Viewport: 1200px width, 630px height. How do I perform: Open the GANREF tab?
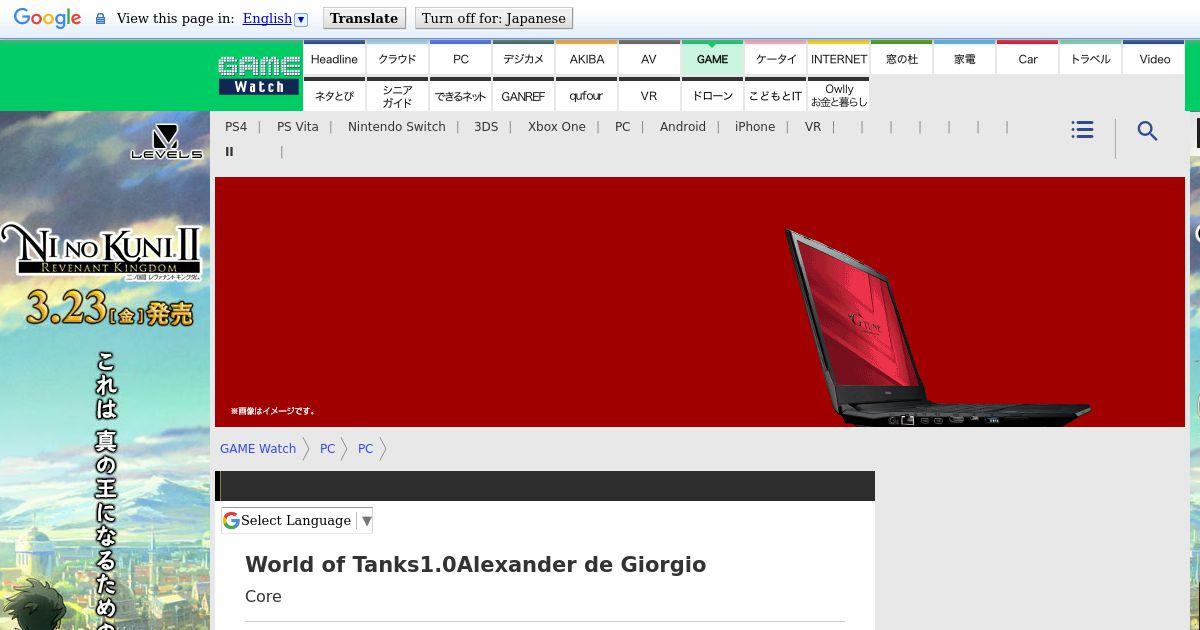click(523, 94)
